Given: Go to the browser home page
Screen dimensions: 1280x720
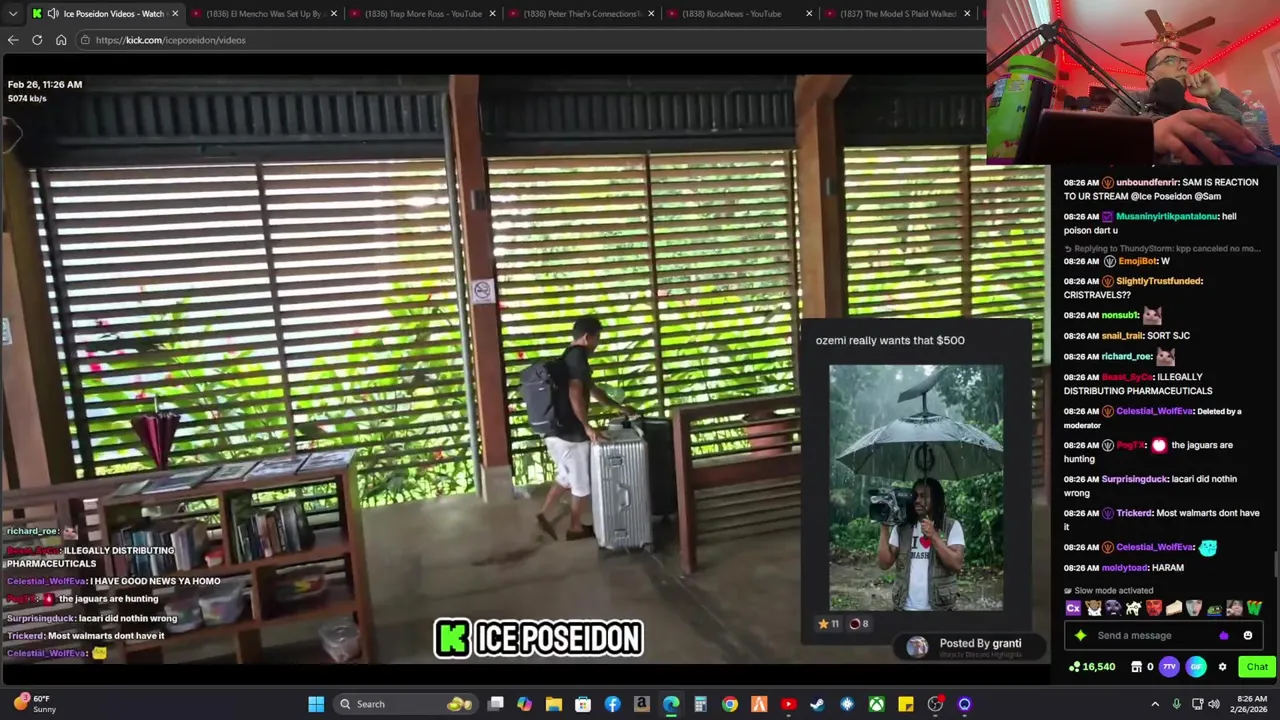Looking at the screenshot, I should click(x=61, y=40).
